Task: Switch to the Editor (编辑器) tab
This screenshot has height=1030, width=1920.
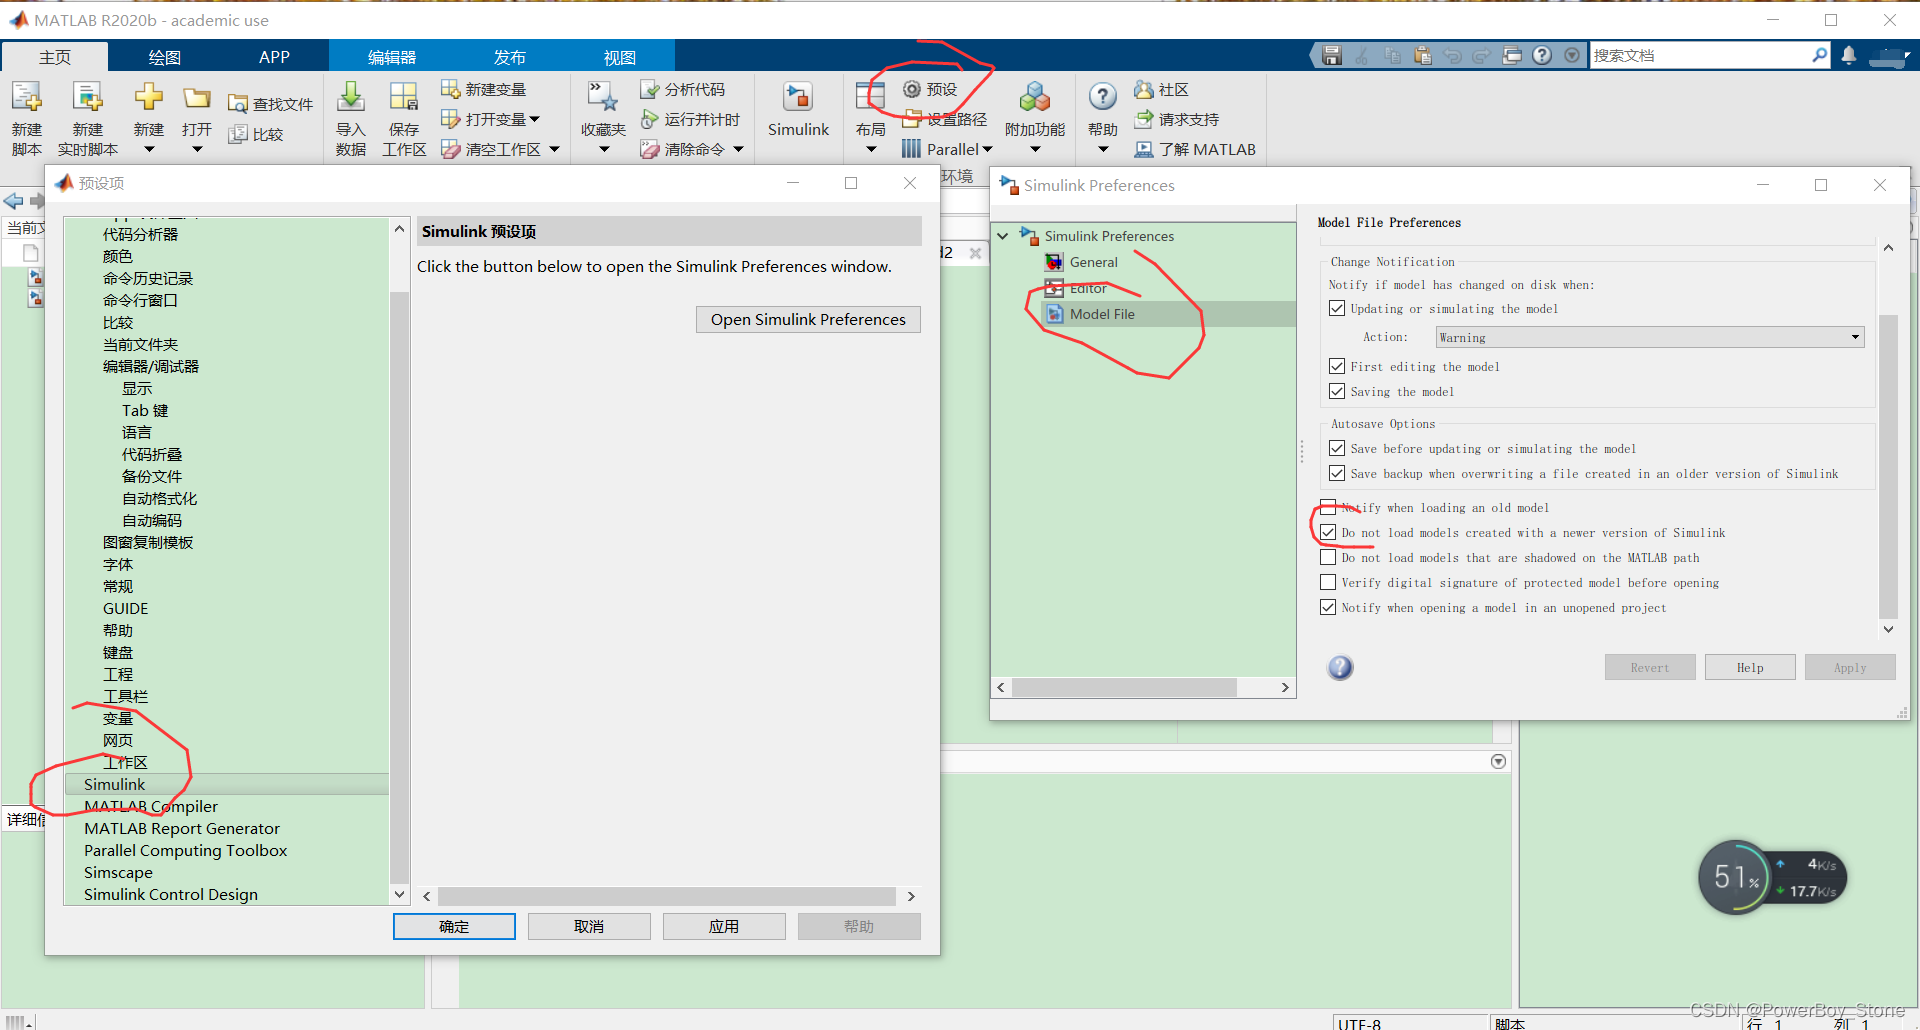Action: pyautogui.click(x=391, y=57)
